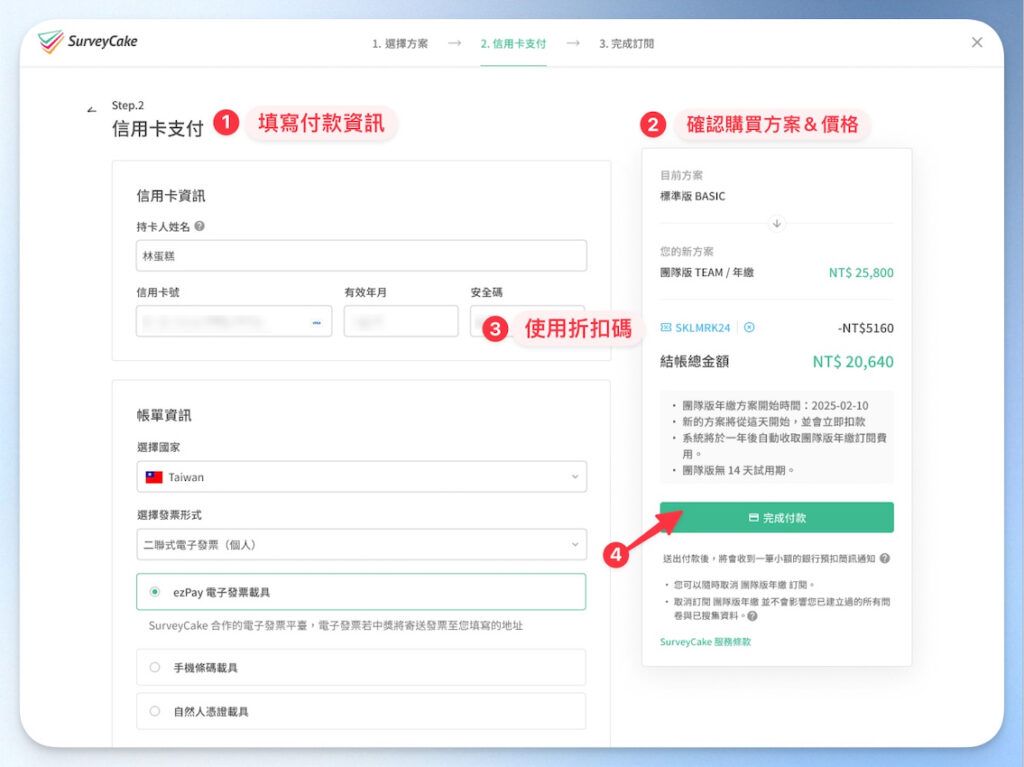Open SurveyCake 服務條款 link
1024x767 pixels.
coord(705,642)
